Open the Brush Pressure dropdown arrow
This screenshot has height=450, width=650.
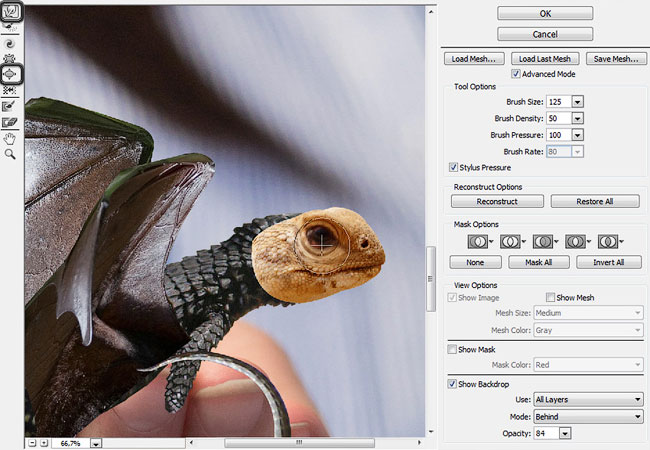click(577, 135)
